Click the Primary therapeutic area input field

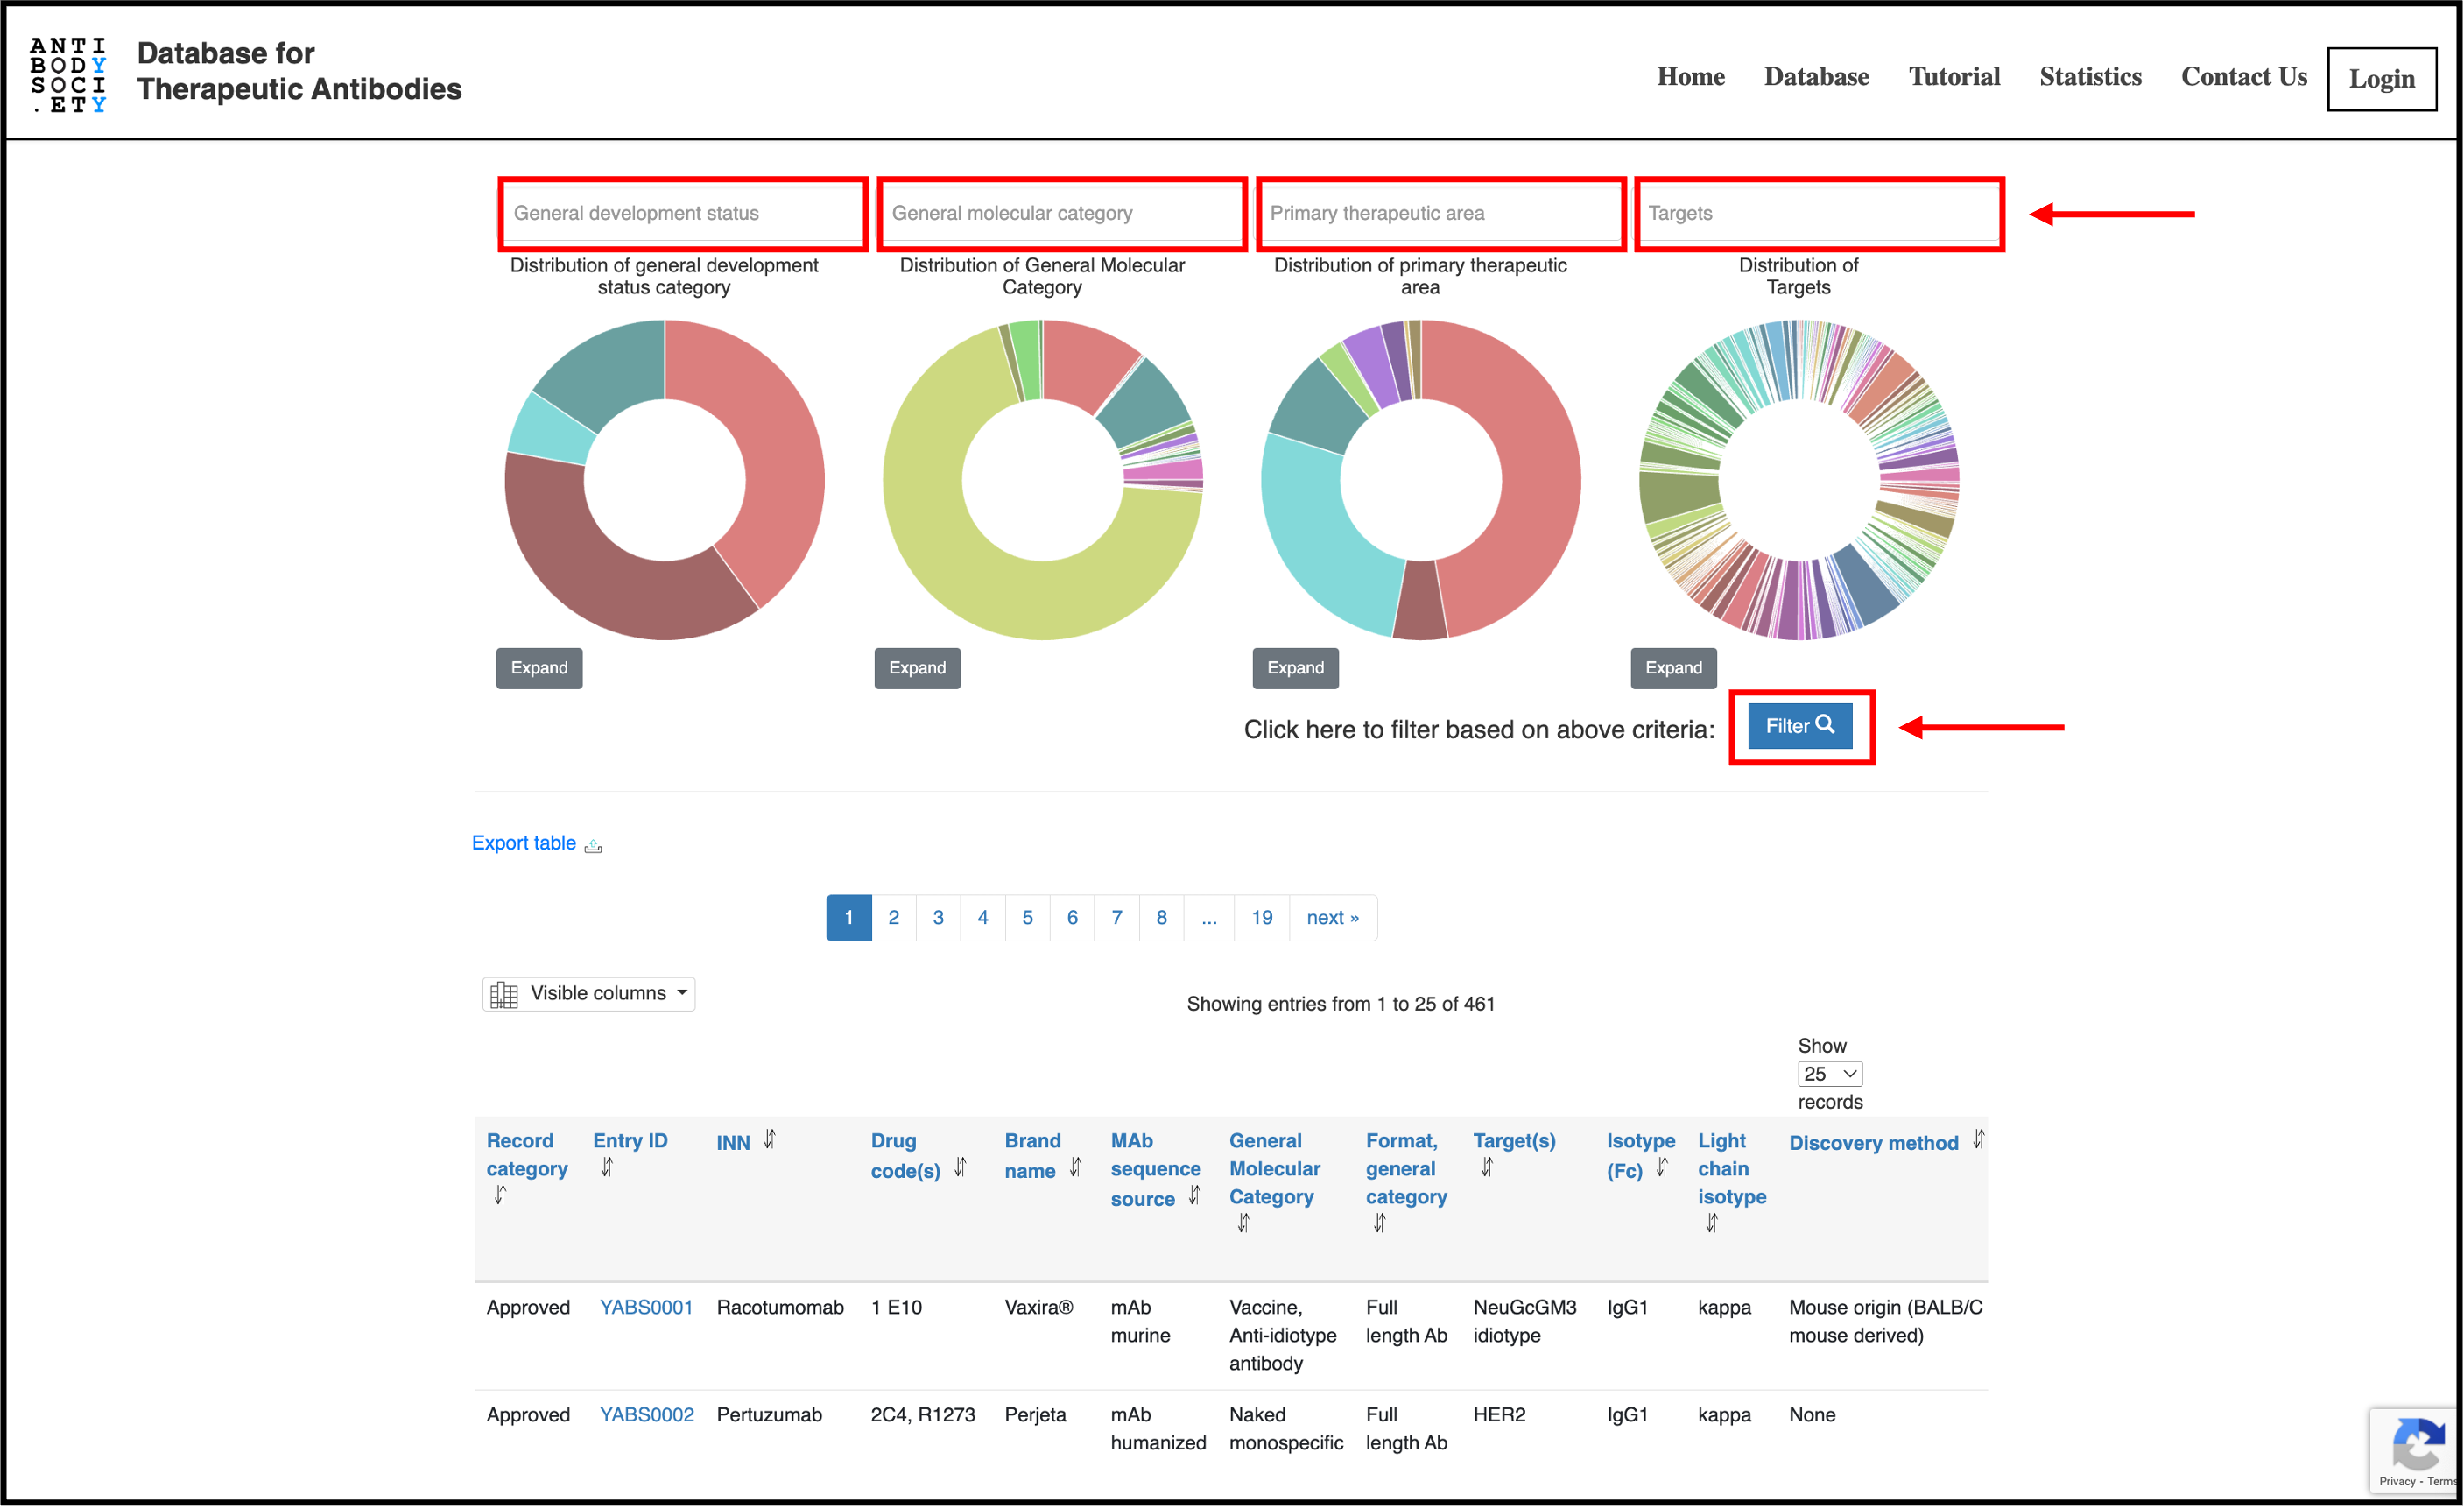click(1440, 213)
